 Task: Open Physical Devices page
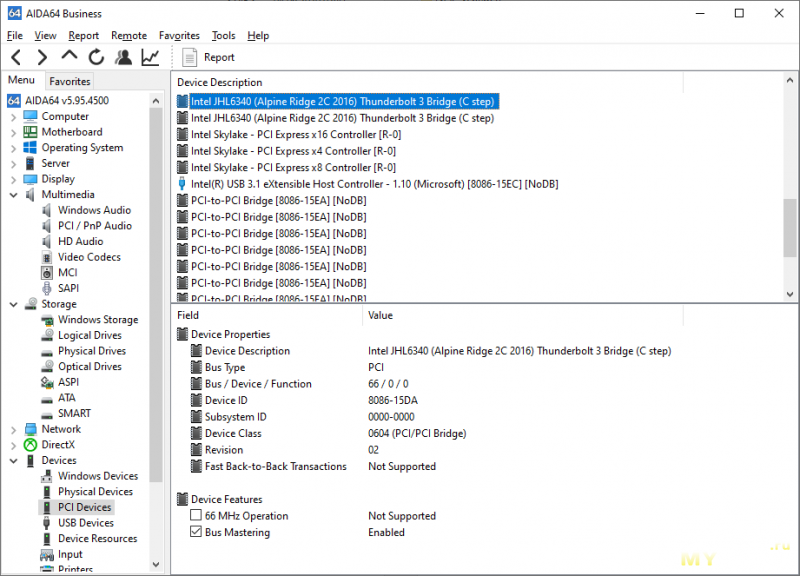(x=95, y=492)
